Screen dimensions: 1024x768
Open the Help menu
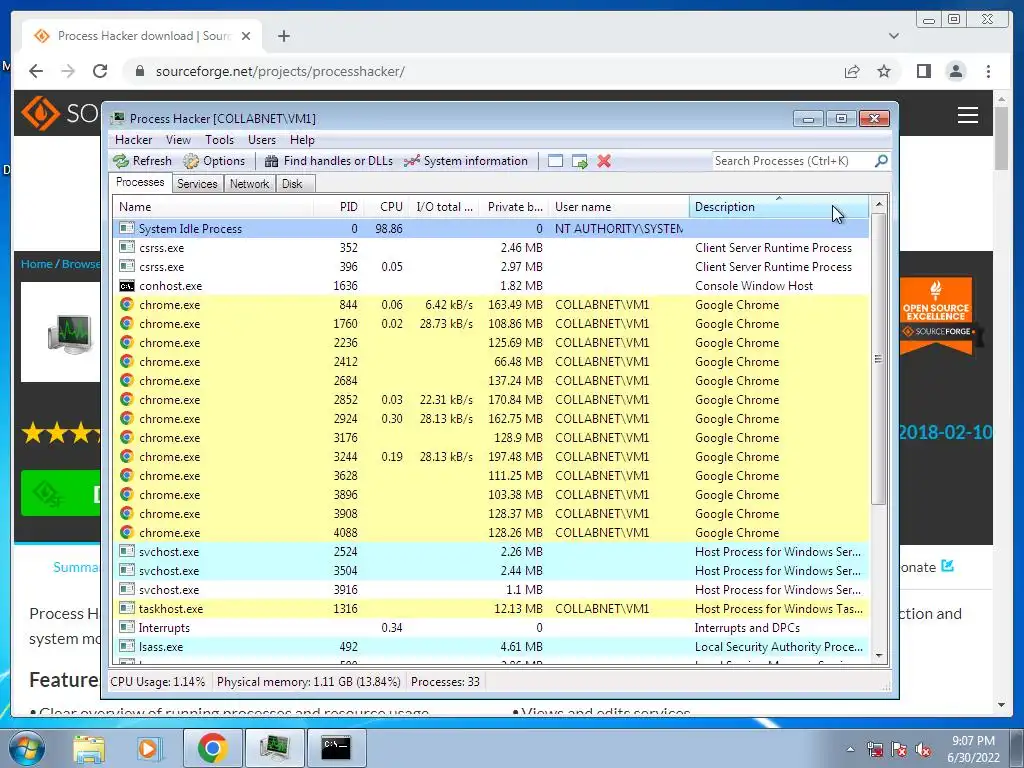point(302,140)
